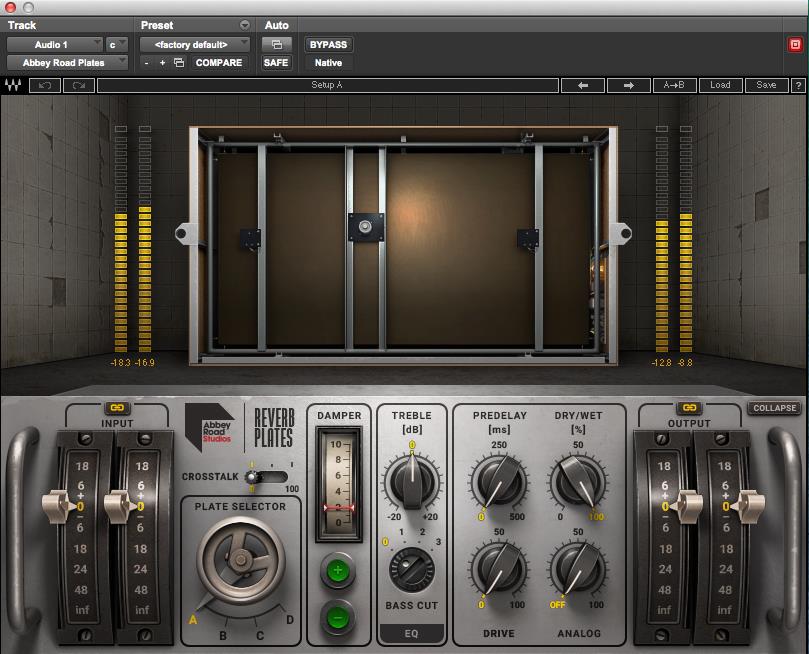Click the output peak value -12.8
The image size is (809, 654).
[x=661, y=363]
